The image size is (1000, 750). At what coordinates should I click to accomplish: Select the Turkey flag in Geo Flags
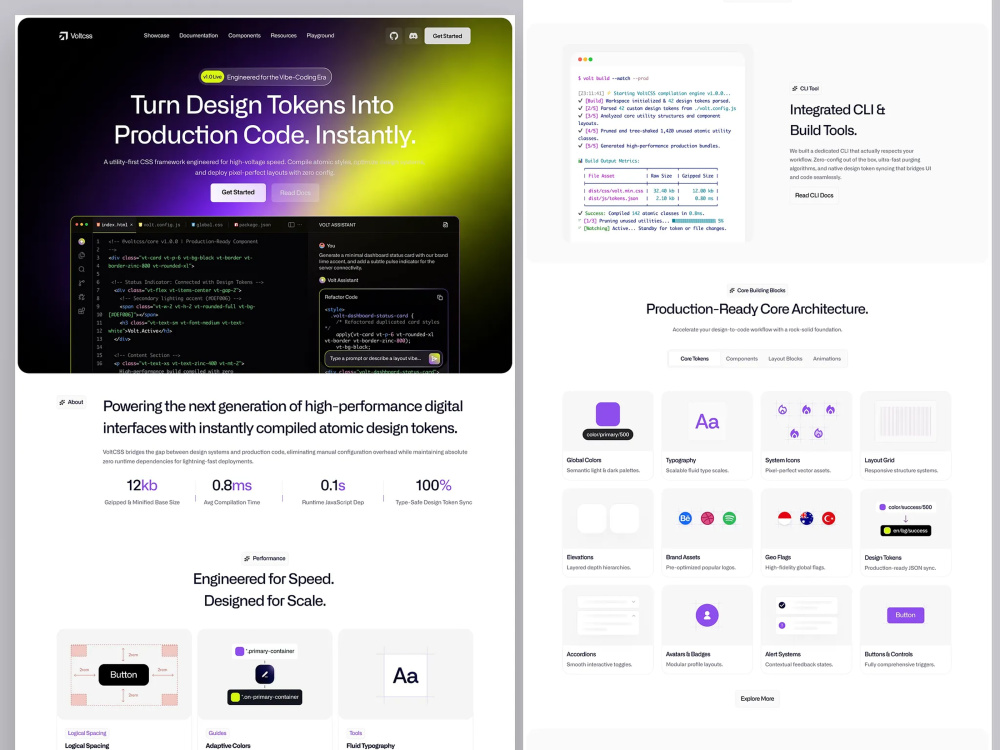(x=828, y=518)
